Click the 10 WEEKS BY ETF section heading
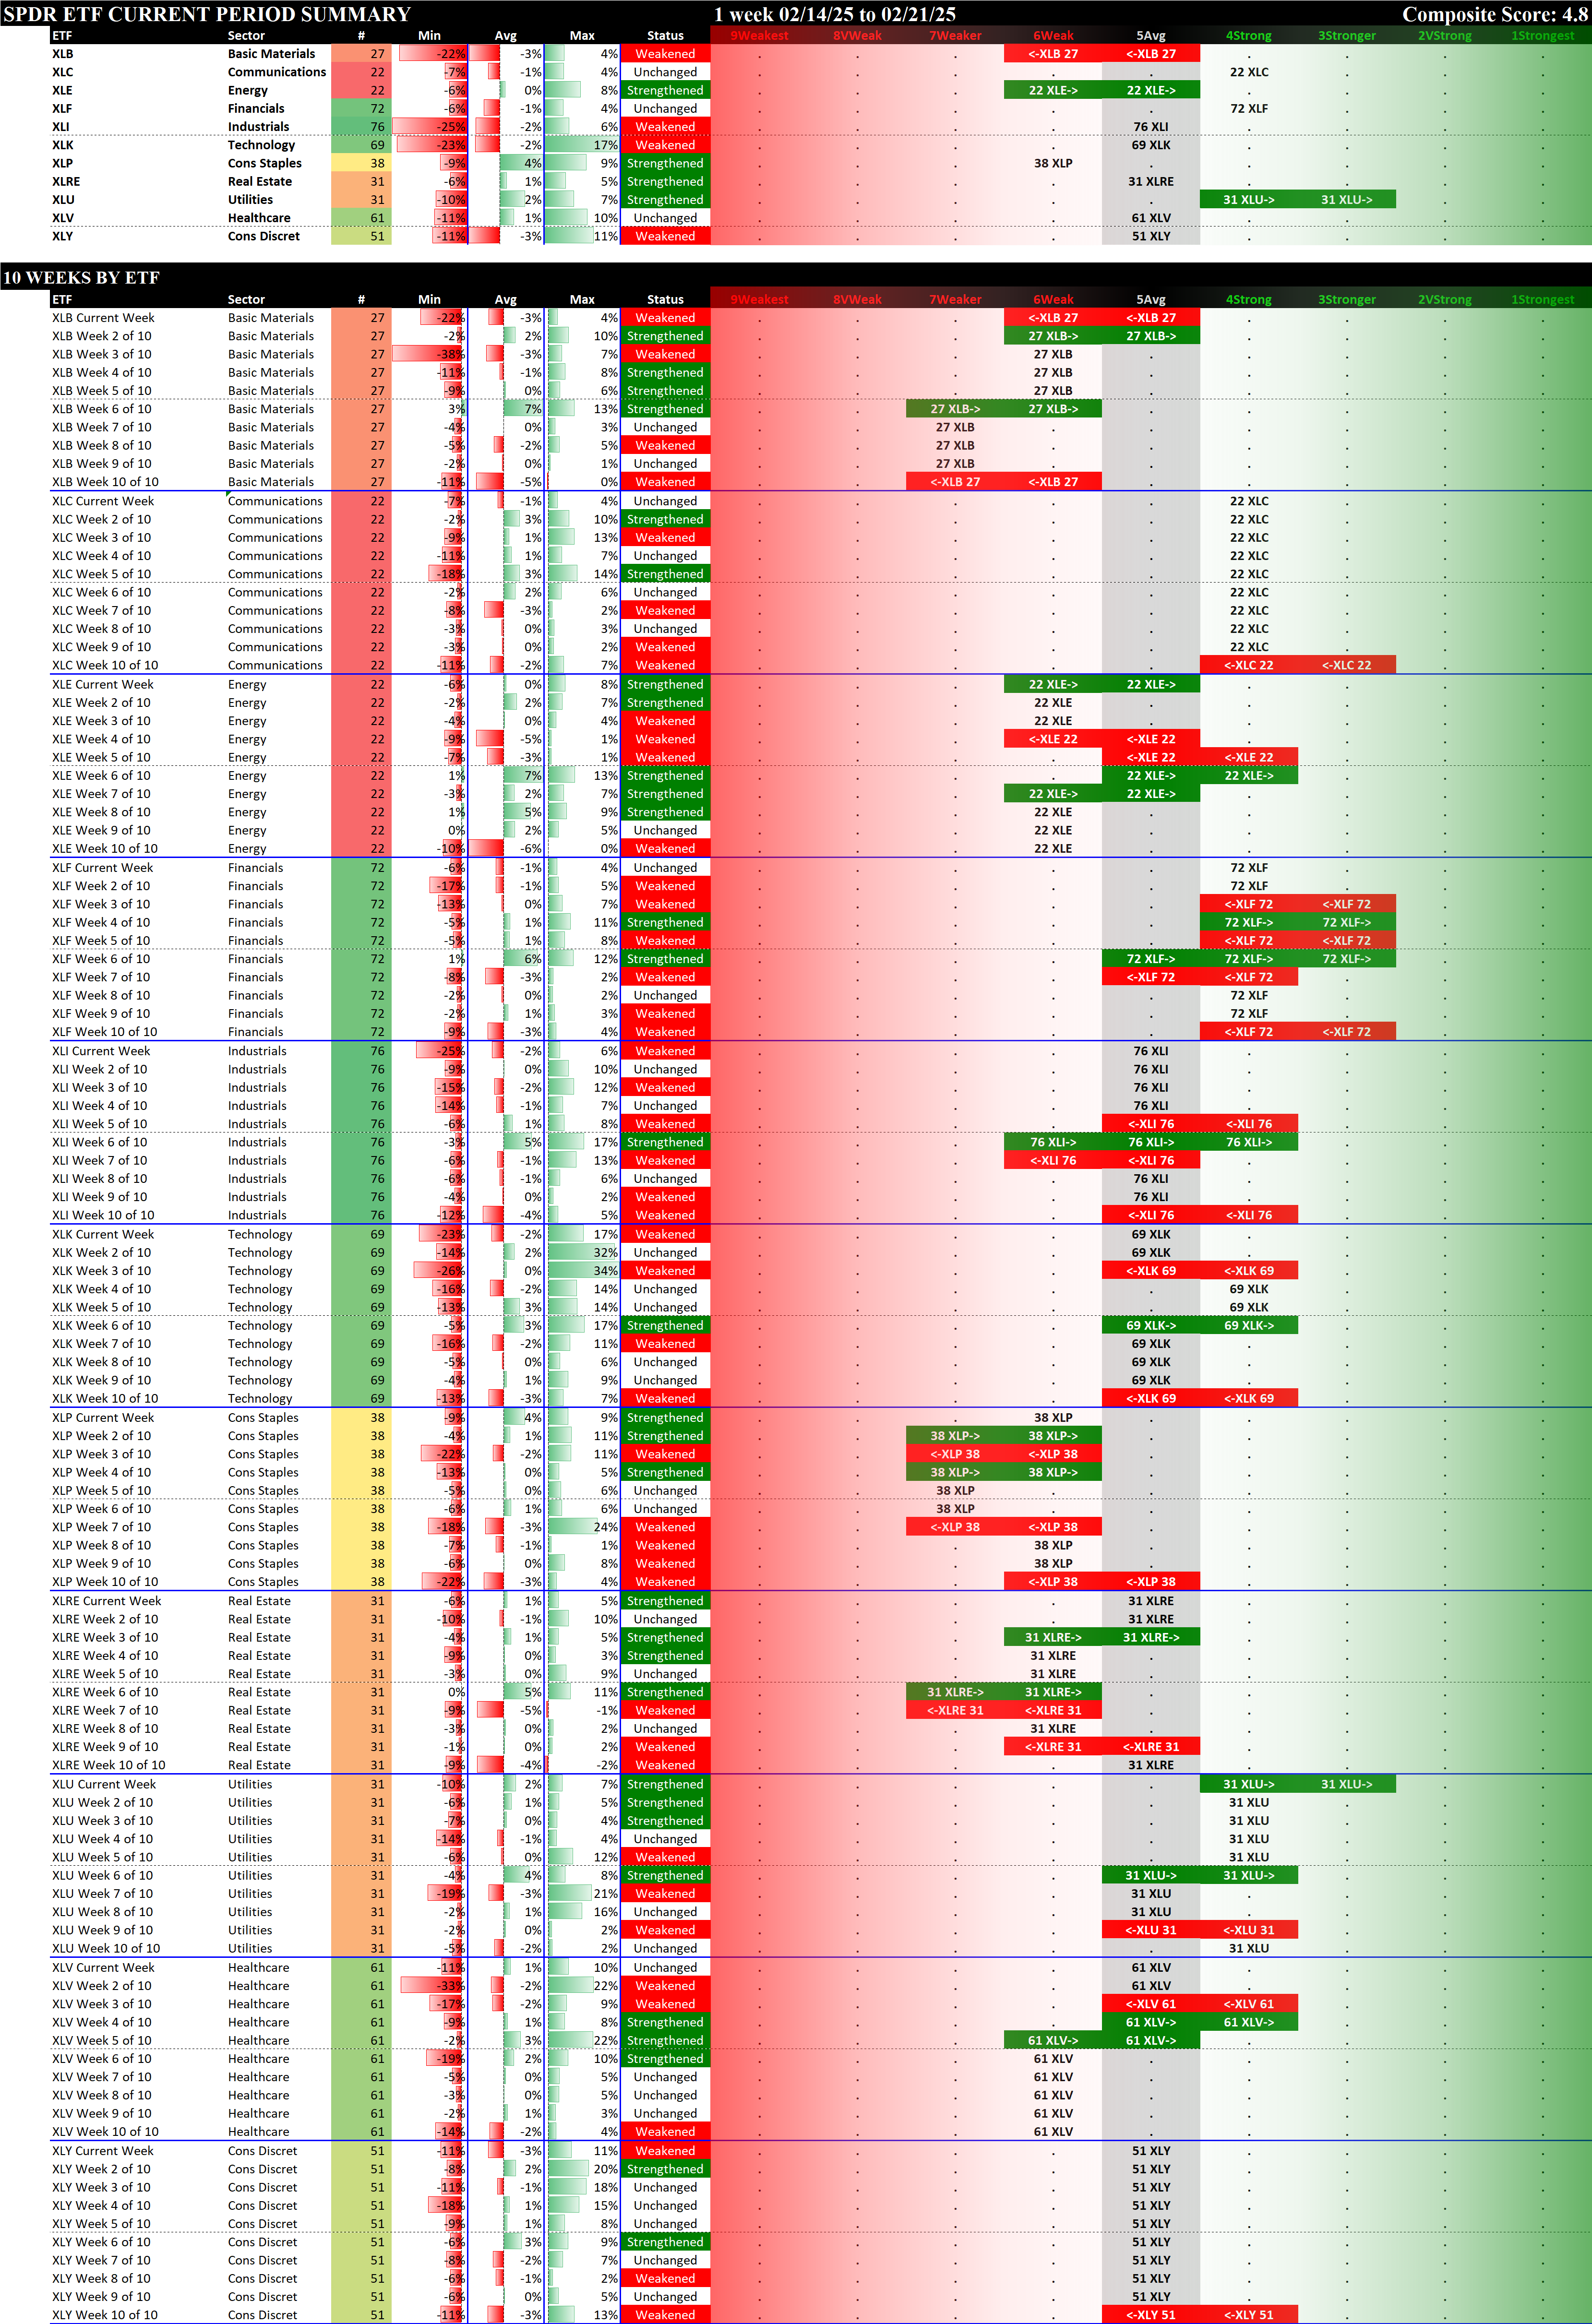1592x2324 pixels. tap(81, 278)
